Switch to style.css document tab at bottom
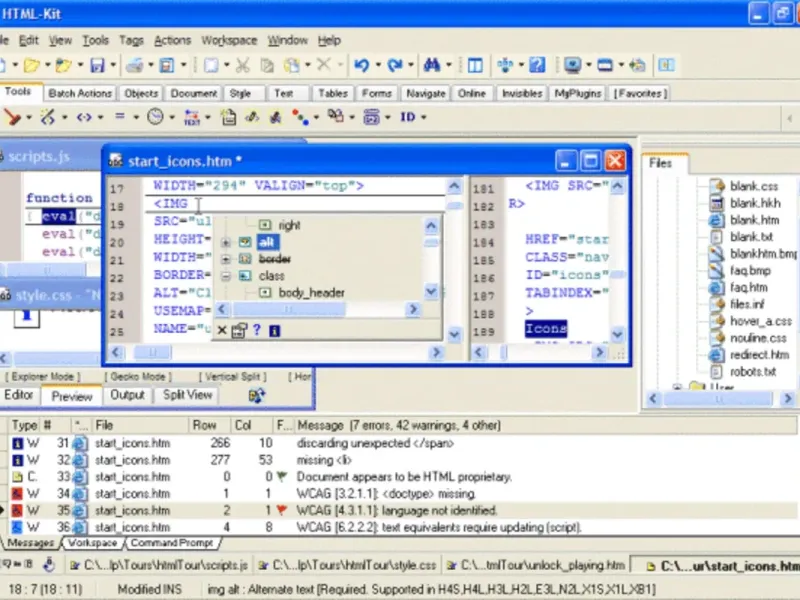 [x=348, y=565]
